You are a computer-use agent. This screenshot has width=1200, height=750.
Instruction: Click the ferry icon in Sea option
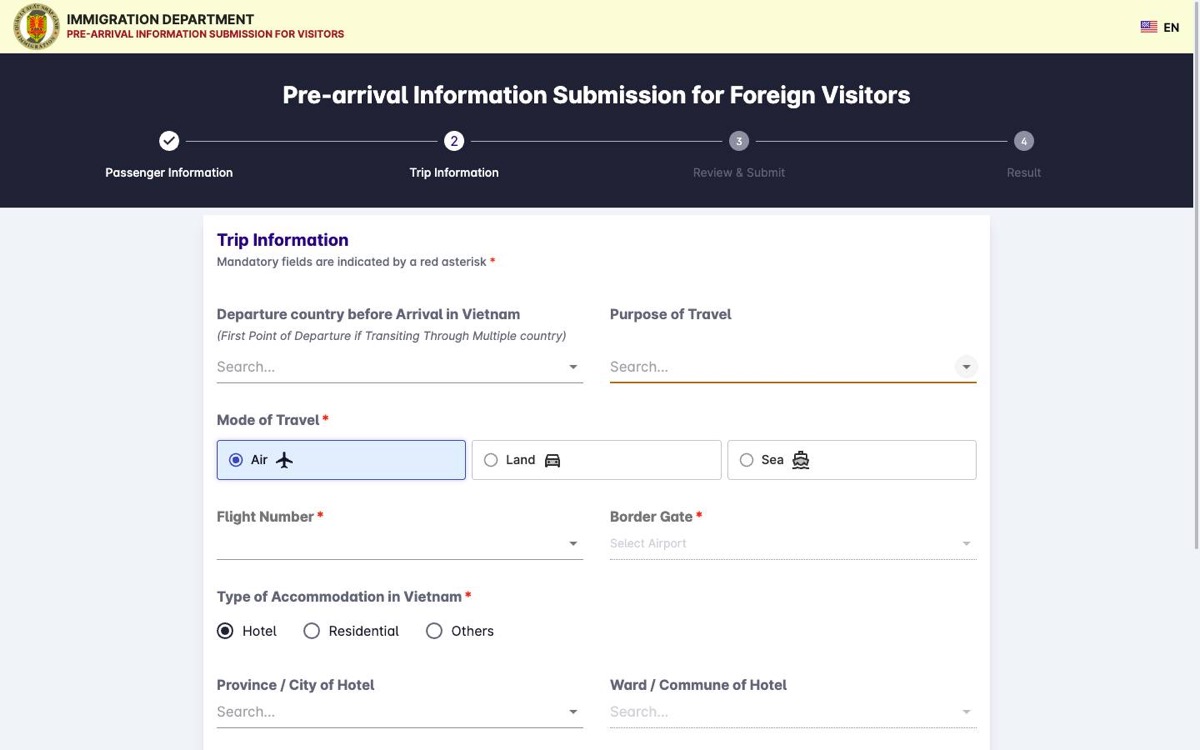800,460
